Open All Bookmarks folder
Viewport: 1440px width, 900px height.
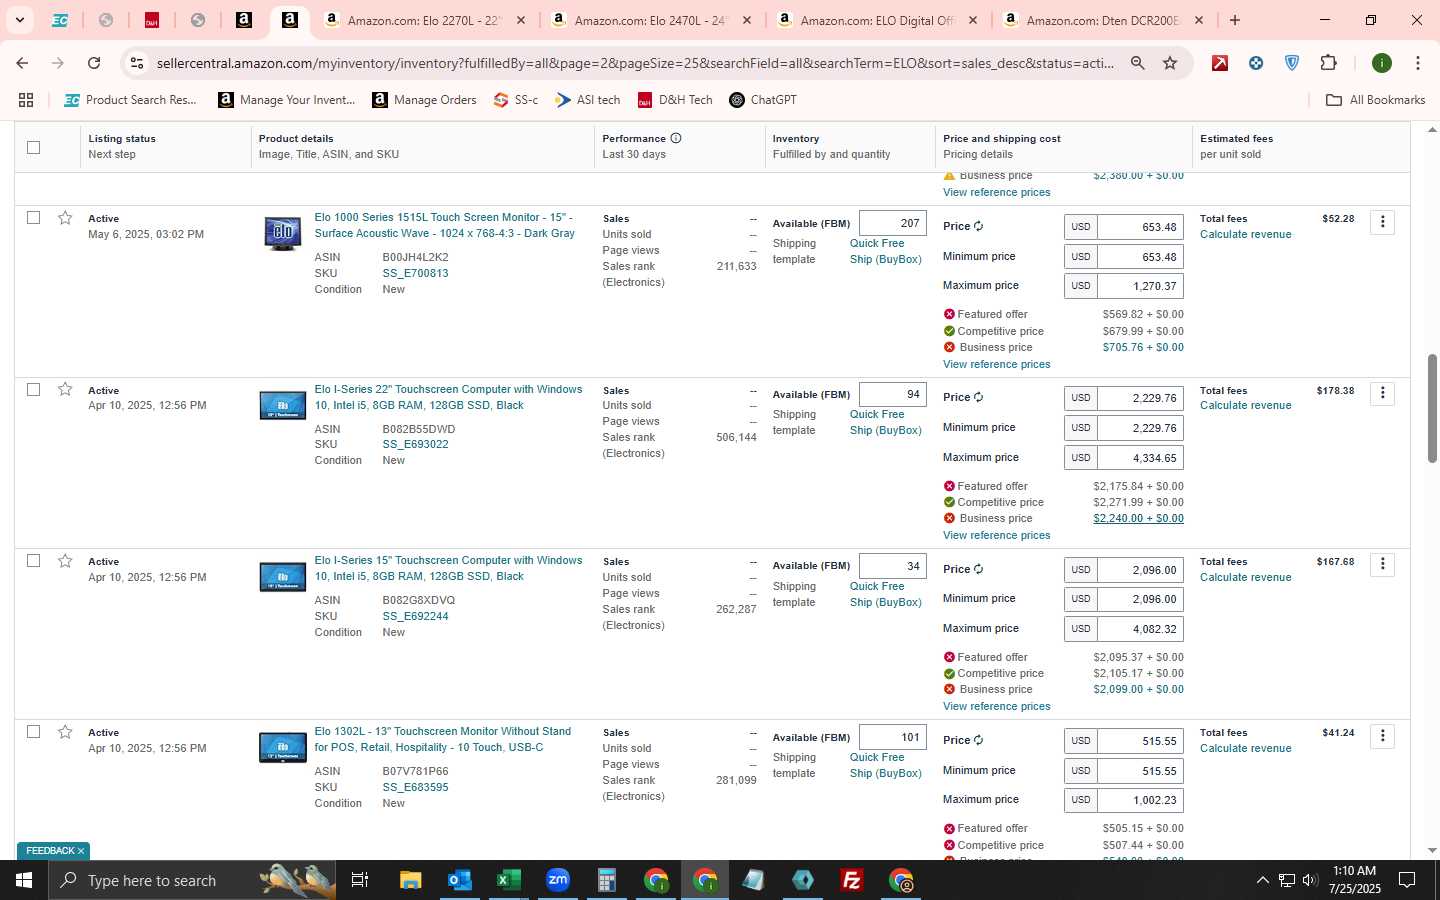(1375, 100)
